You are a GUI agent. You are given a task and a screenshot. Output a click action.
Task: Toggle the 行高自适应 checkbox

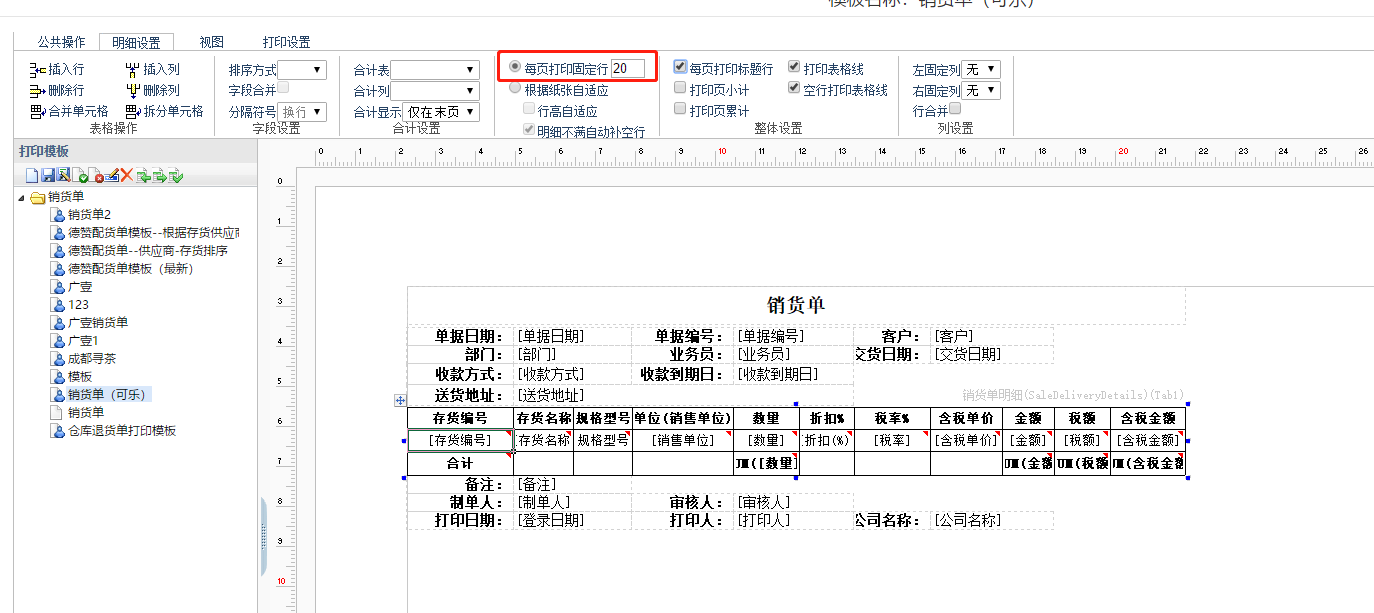[x=529, y=110]
